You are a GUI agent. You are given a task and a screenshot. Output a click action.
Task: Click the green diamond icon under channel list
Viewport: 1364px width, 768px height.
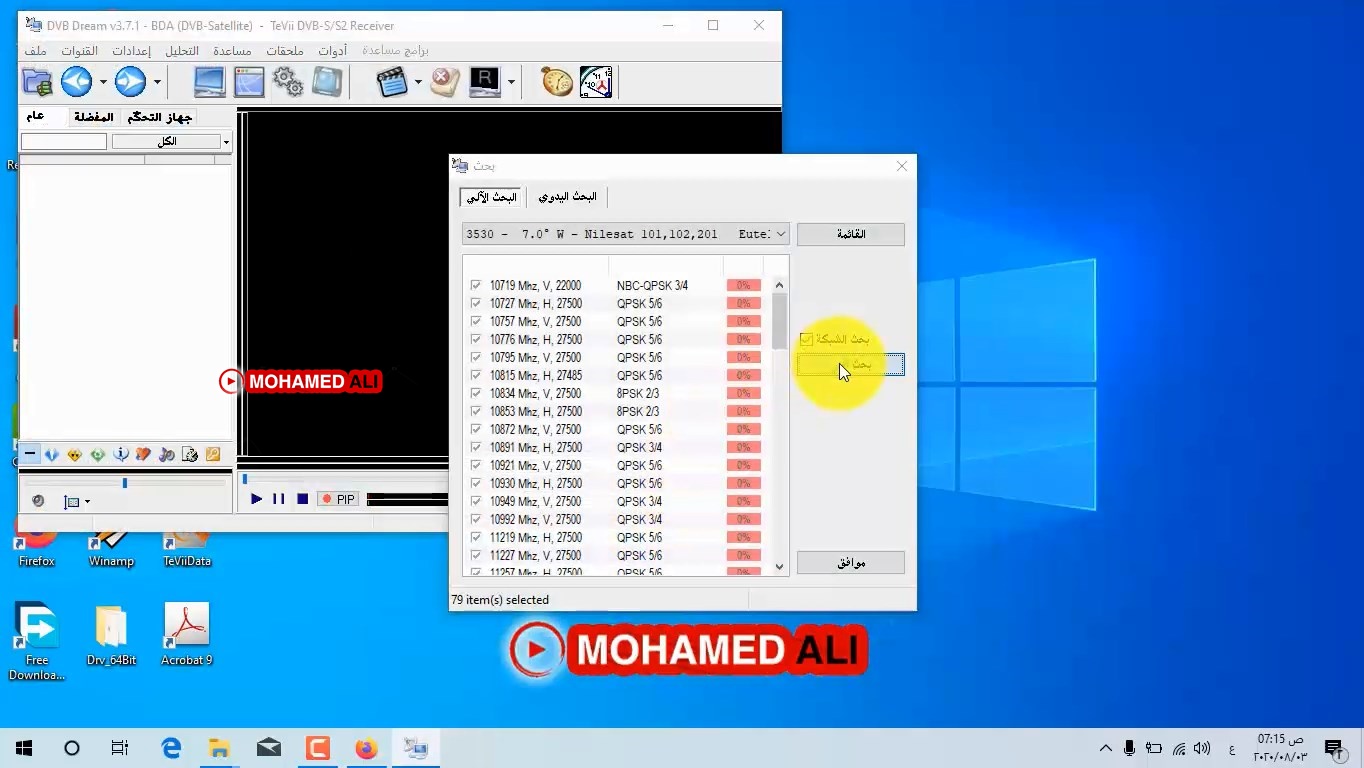98,454
